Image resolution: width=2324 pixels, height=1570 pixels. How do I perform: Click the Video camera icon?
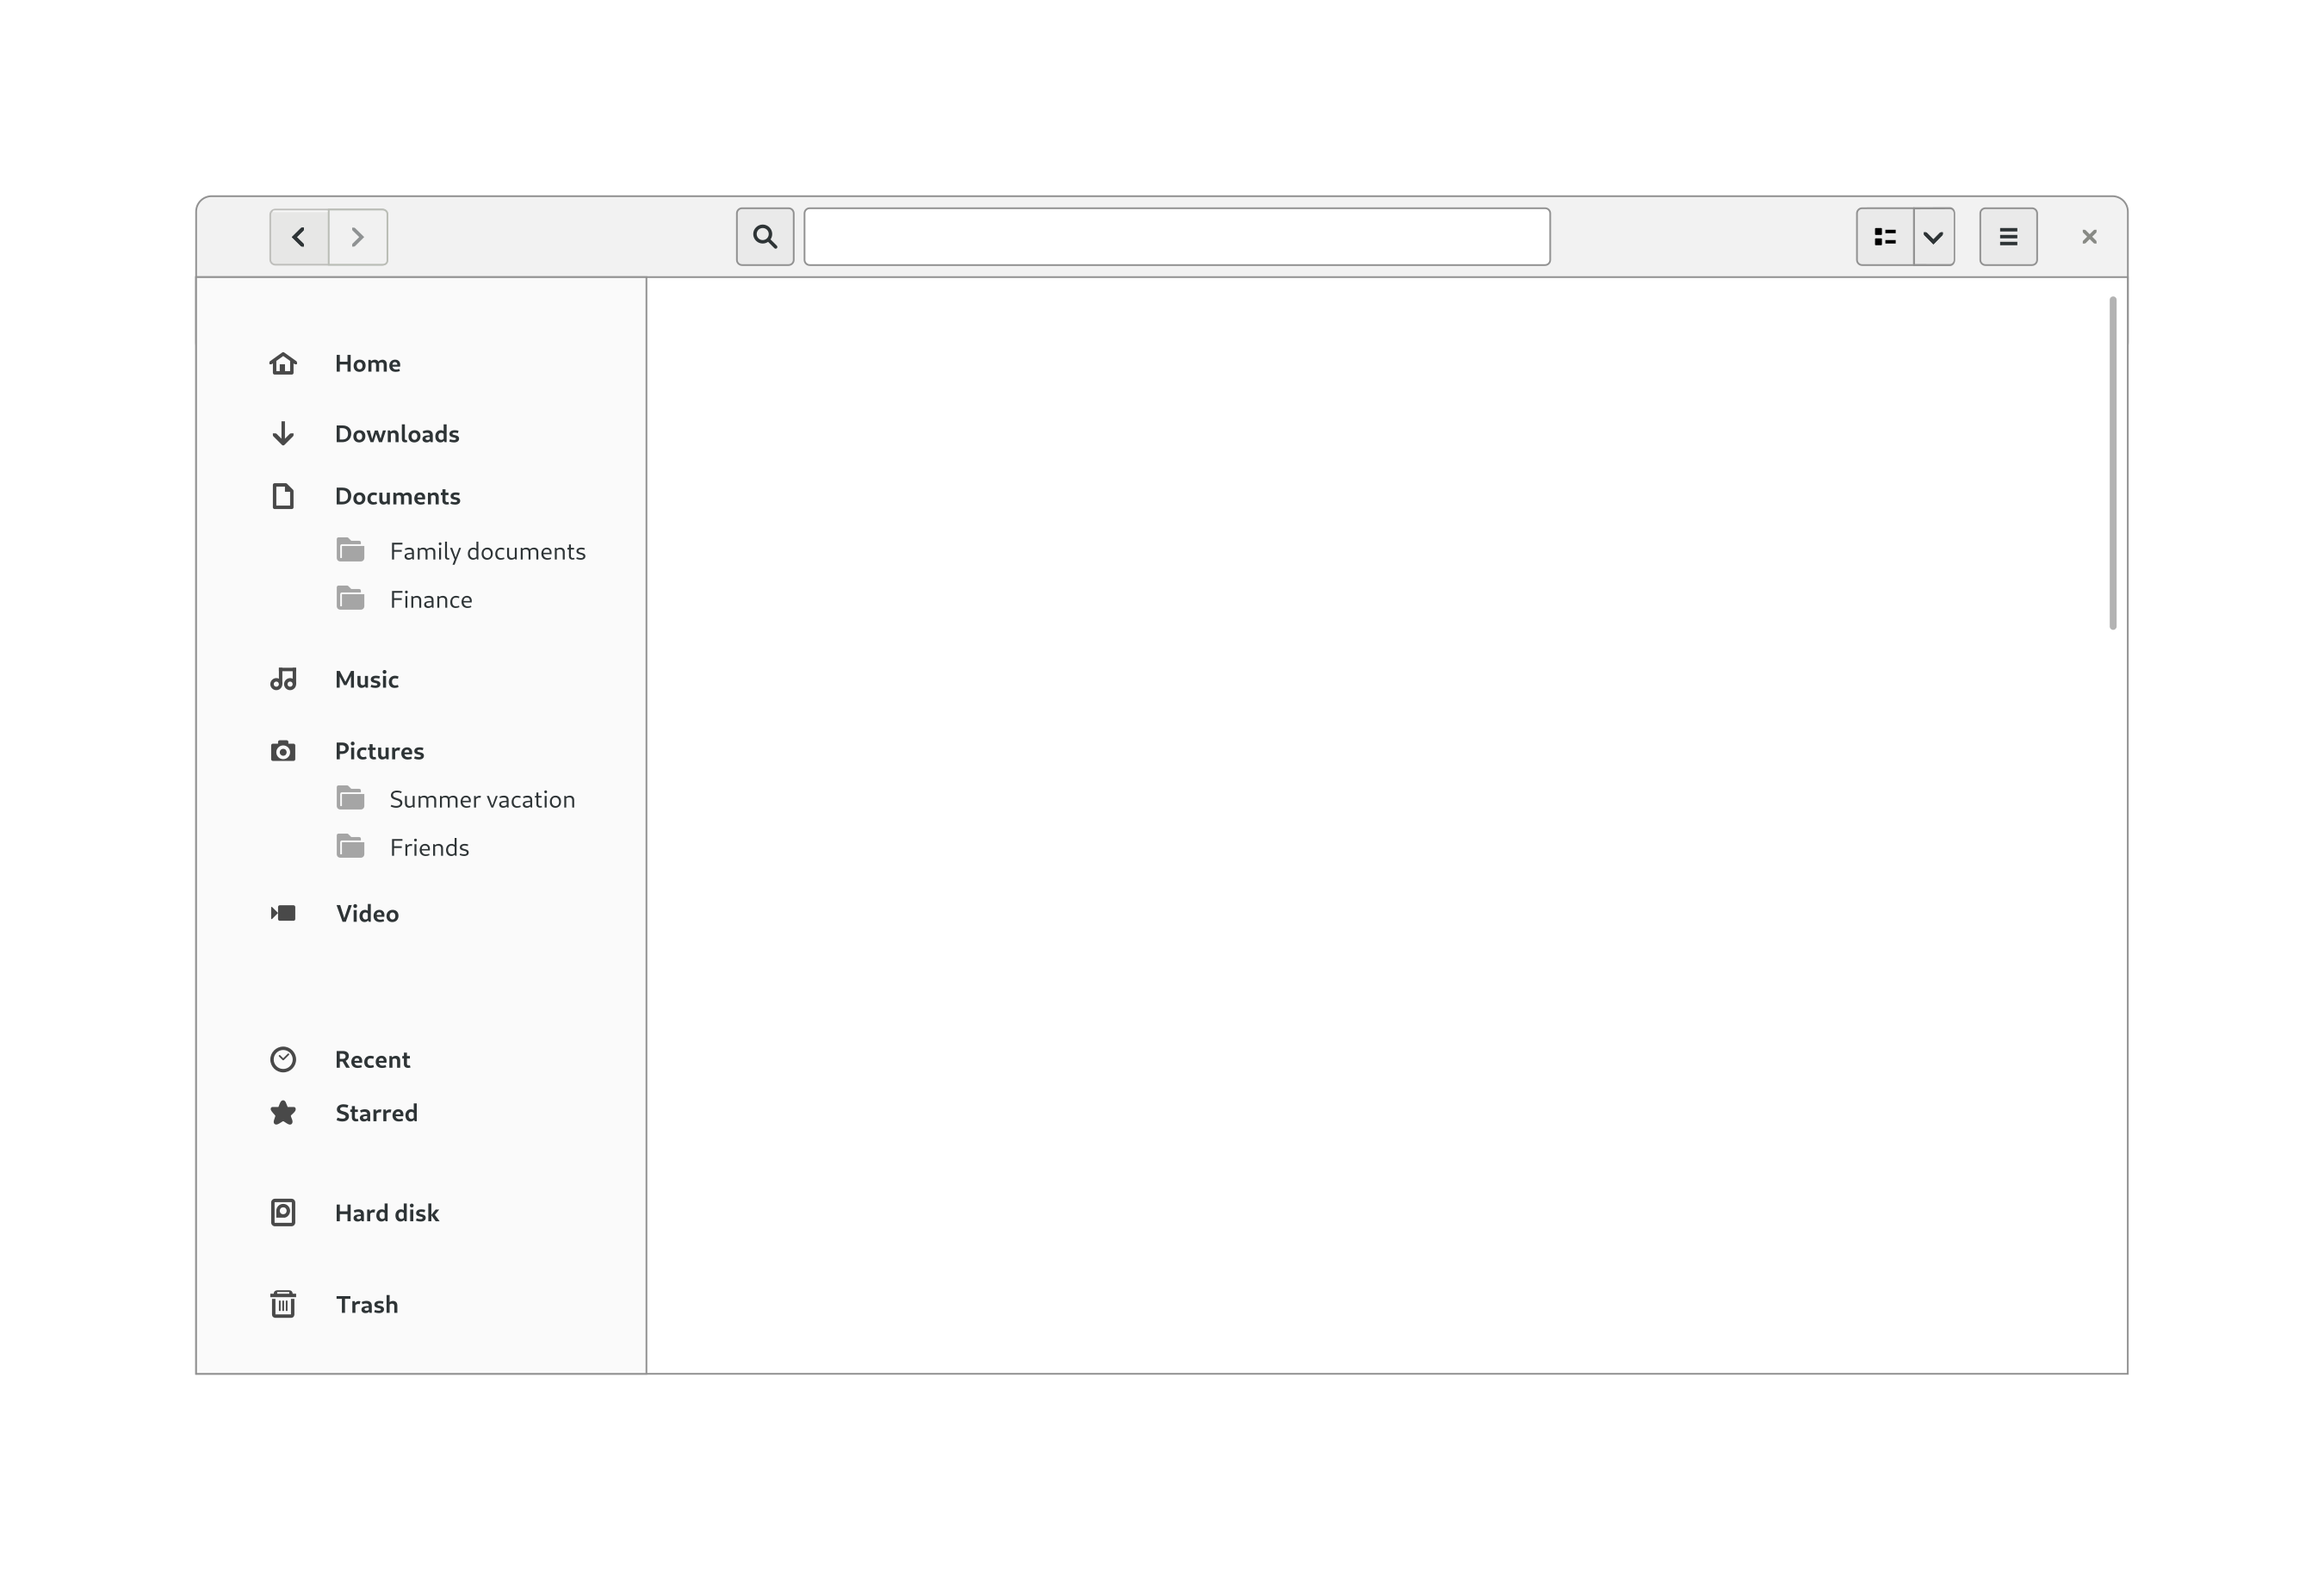[x=283, y=913]
